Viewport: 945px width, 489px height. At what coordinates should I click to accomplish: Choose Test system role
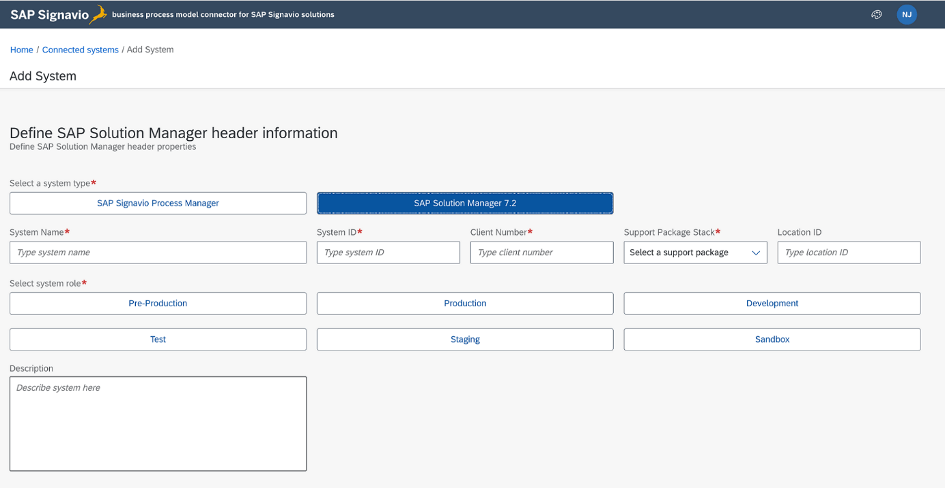pyautogui.click(x=158, y=339)
